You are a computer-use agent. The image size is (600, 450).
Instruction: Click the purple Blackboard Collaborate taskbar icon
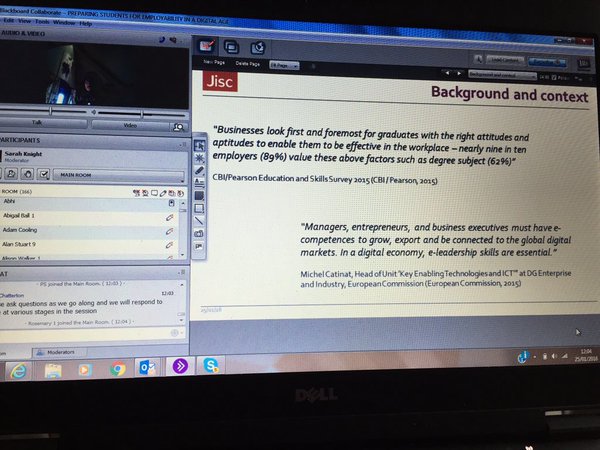pyautogui.click(x=180, y=366)
